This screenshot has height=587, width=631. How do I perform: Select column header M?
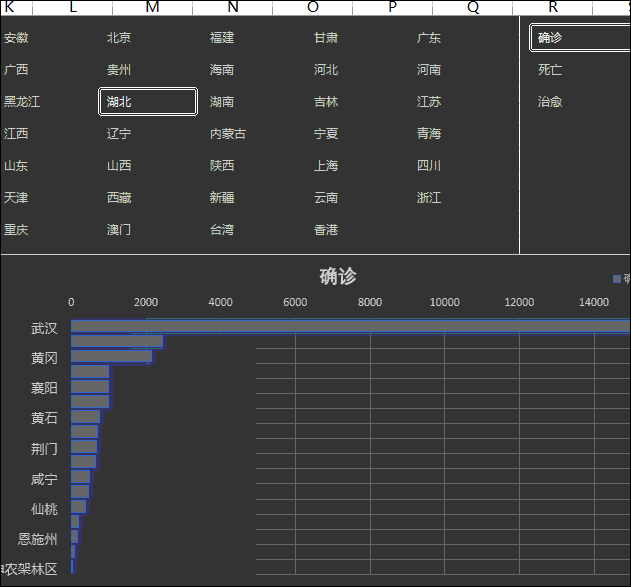click(153, 7)
